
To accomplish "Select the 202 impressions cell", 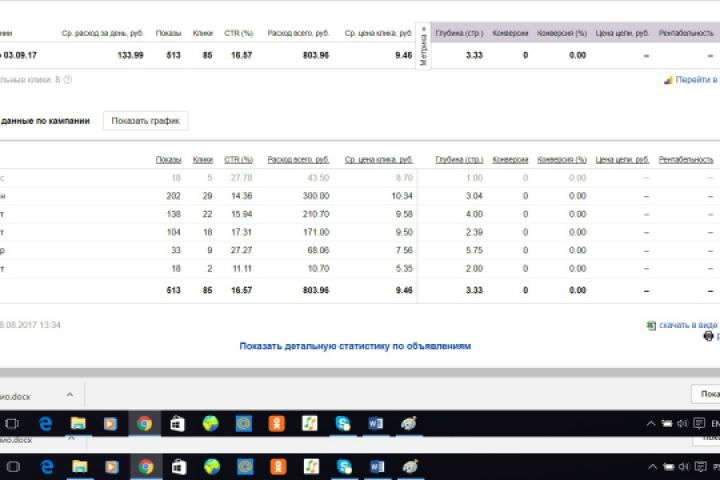I will tap(173, 196).
